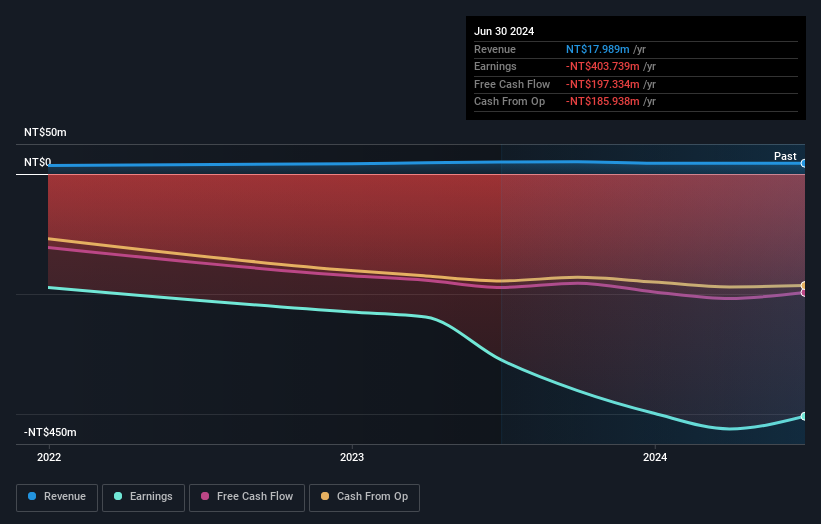The image size is (821, 524).
Task: Click the Revenue label in the tooltip
Action: [495, 49]
